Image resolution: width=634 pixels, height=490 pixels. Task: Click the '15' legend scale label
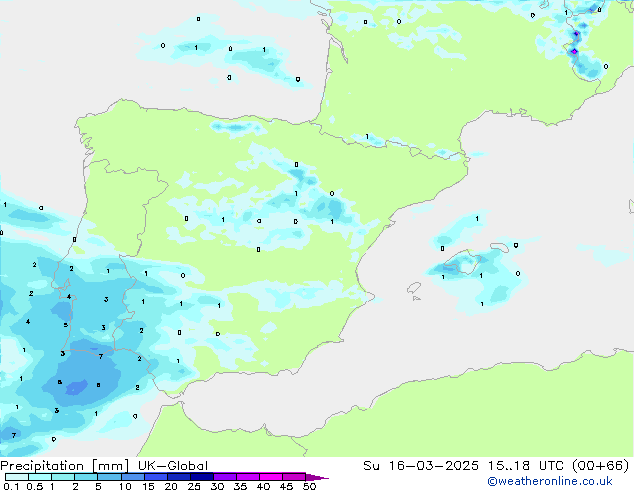click(x=148, y=486)
